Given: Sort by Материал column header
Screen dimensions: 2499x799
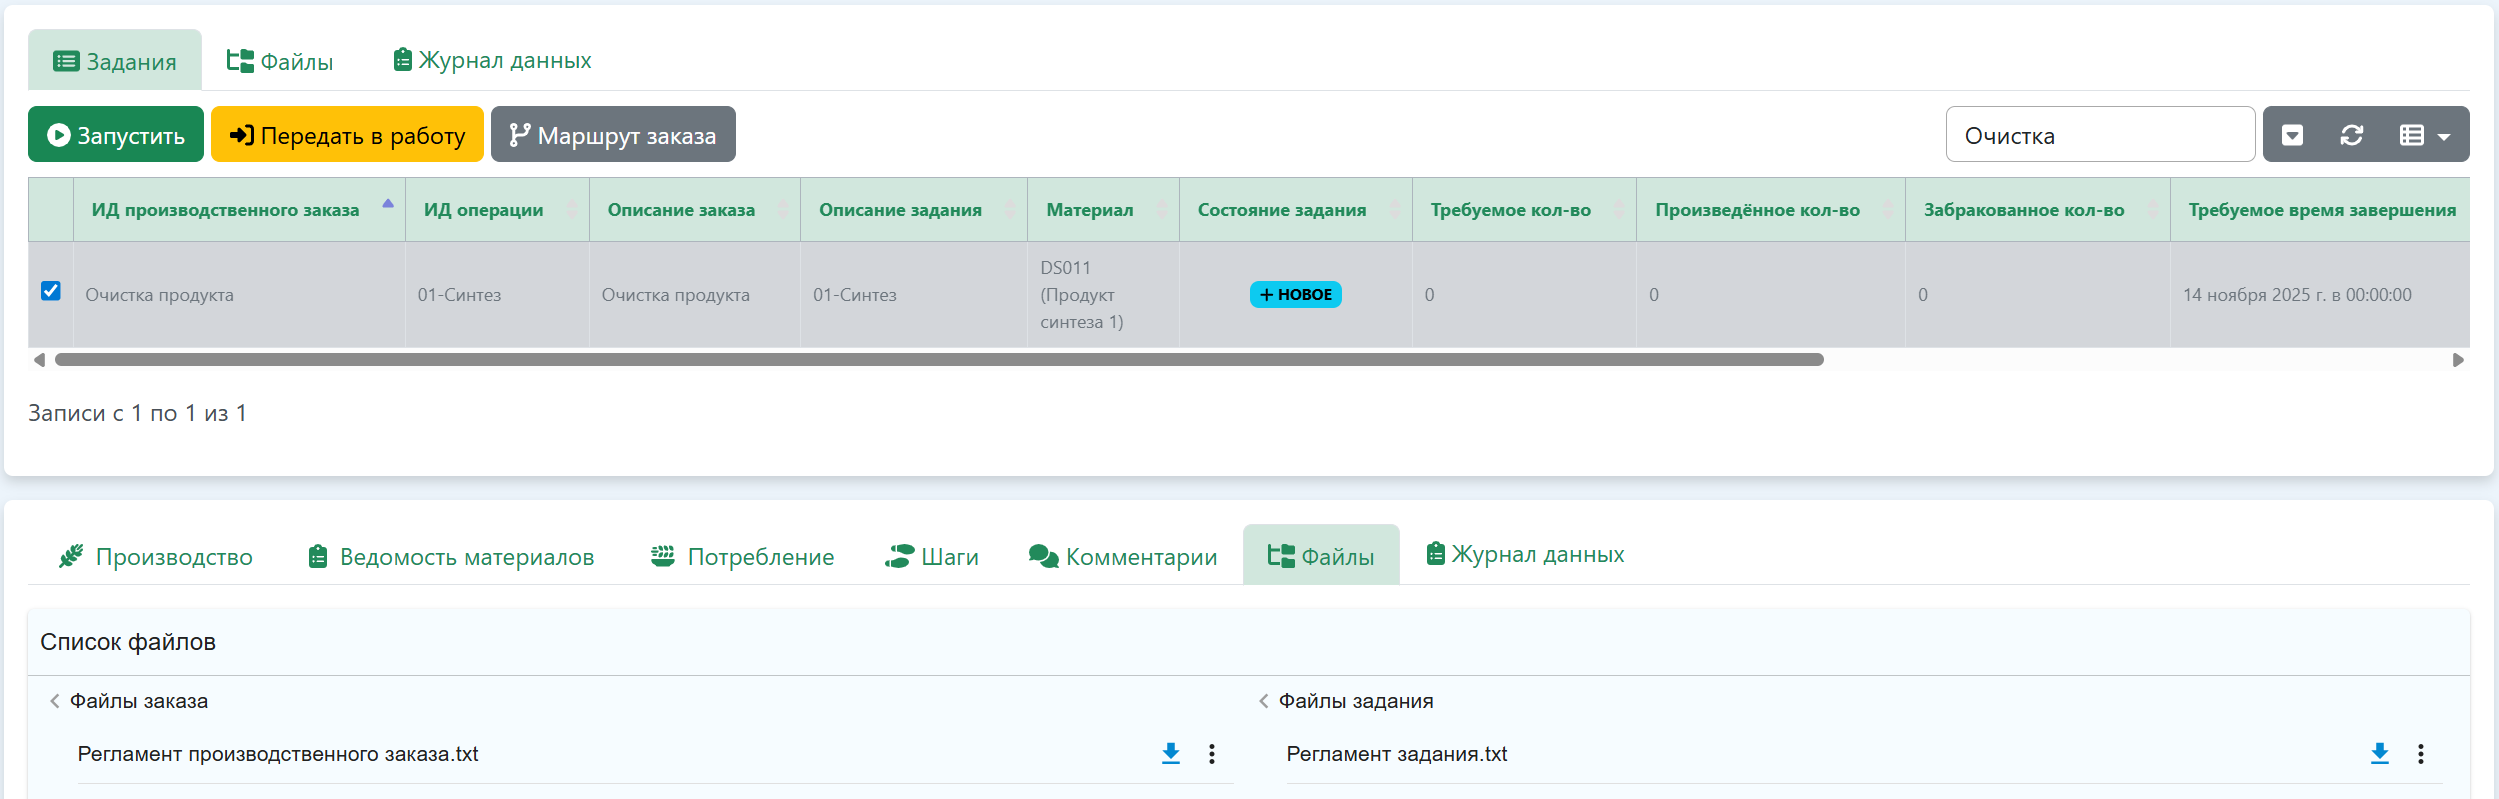Looking at the screenshot, I should pyautogui.click(x=1104, y=210).
